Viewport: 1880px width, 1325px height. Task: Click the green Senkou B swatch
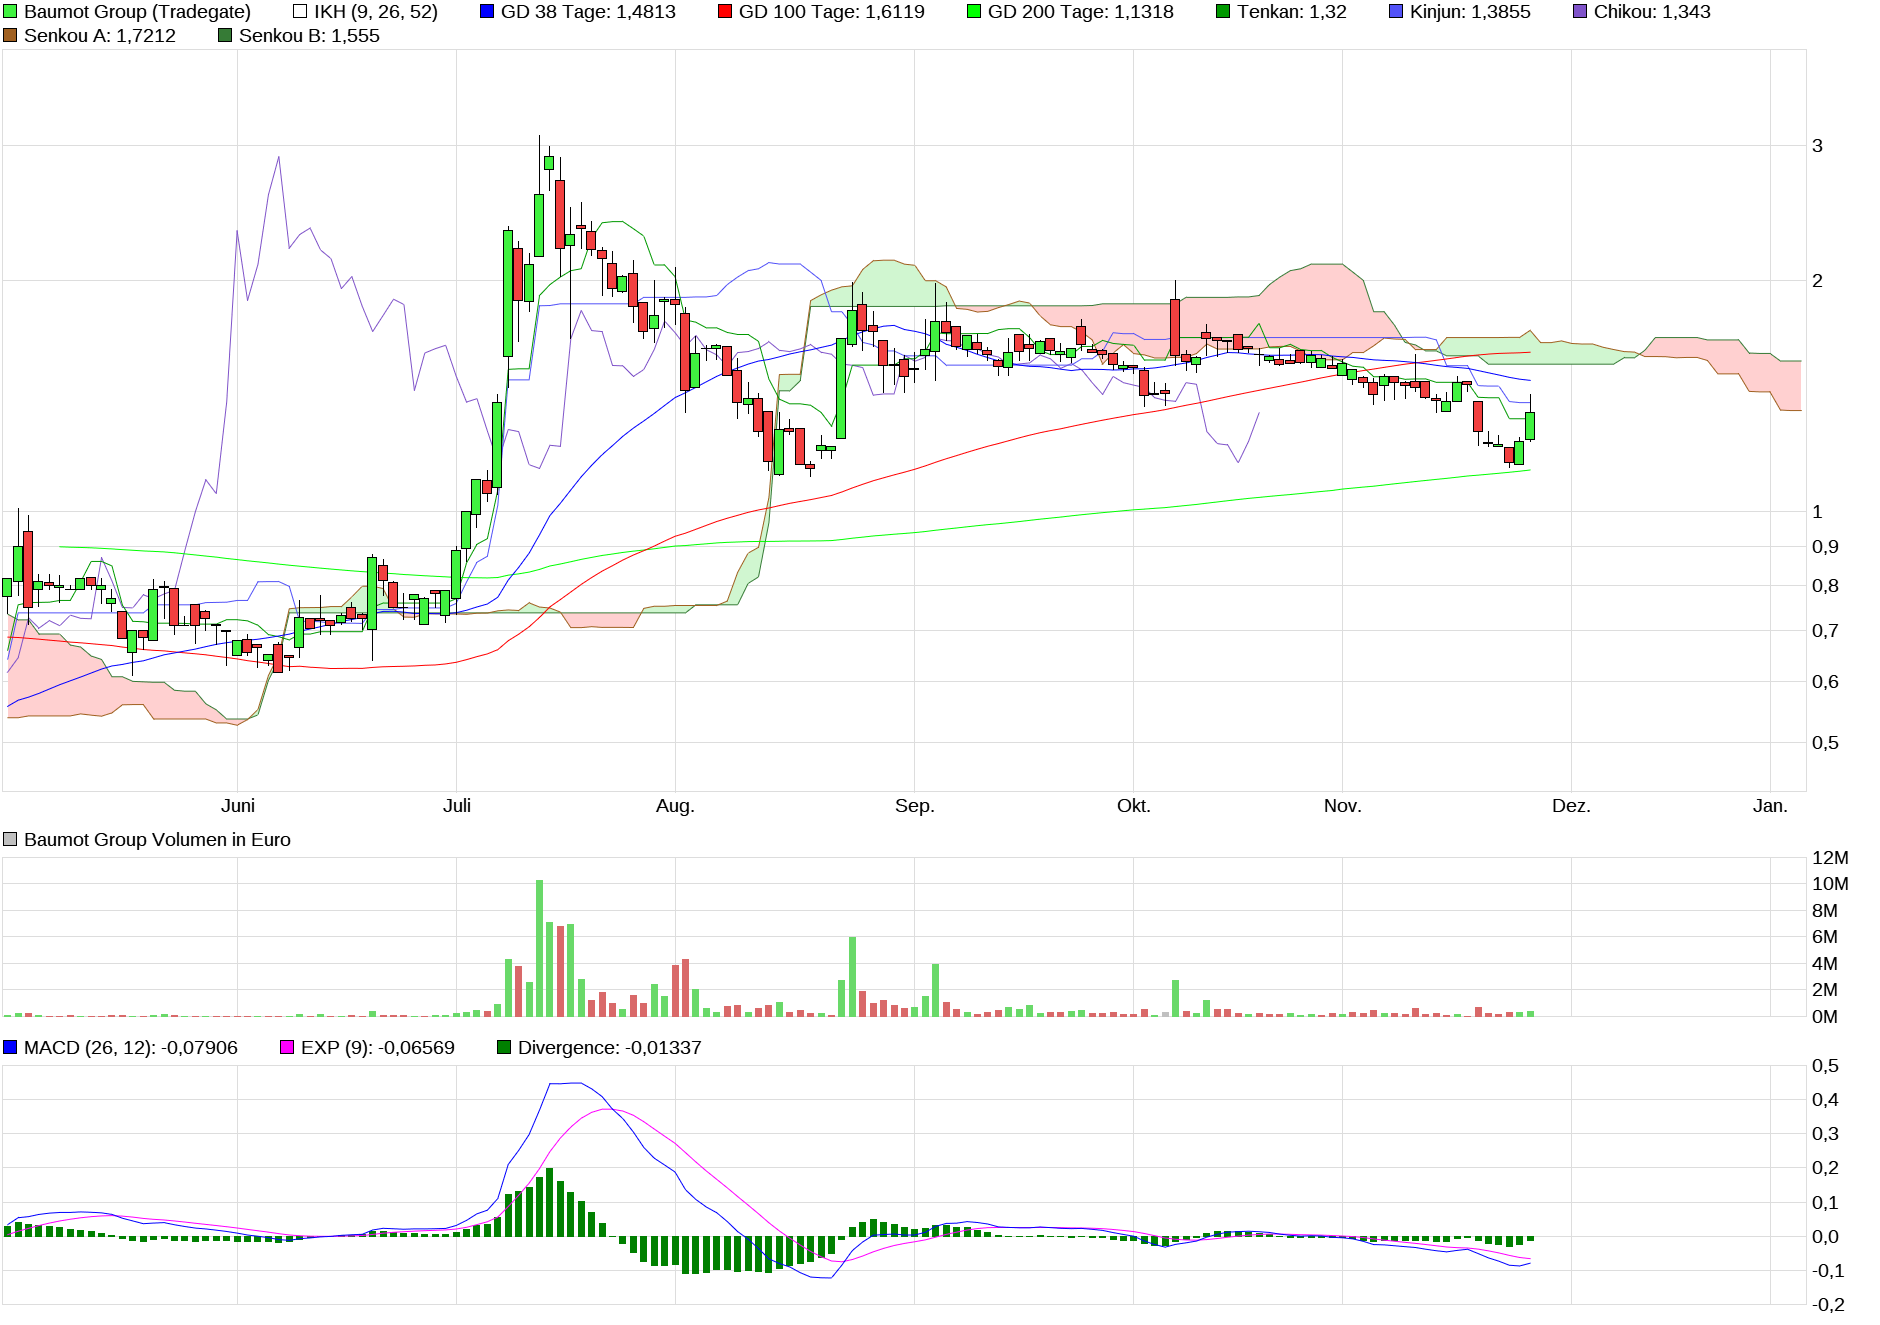click(225, 36)
